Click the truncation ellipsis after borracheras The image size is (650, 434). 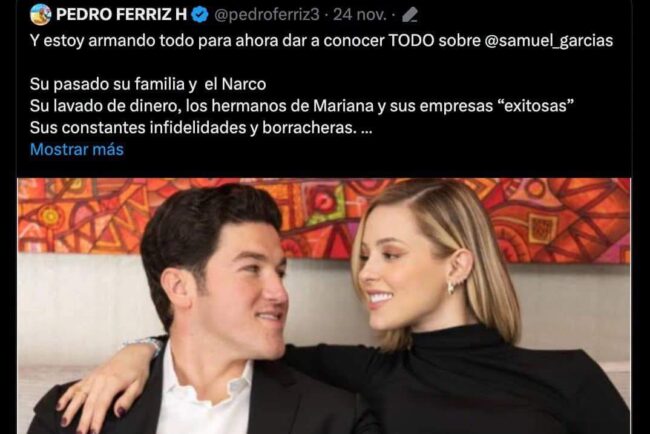click(367, 128)
